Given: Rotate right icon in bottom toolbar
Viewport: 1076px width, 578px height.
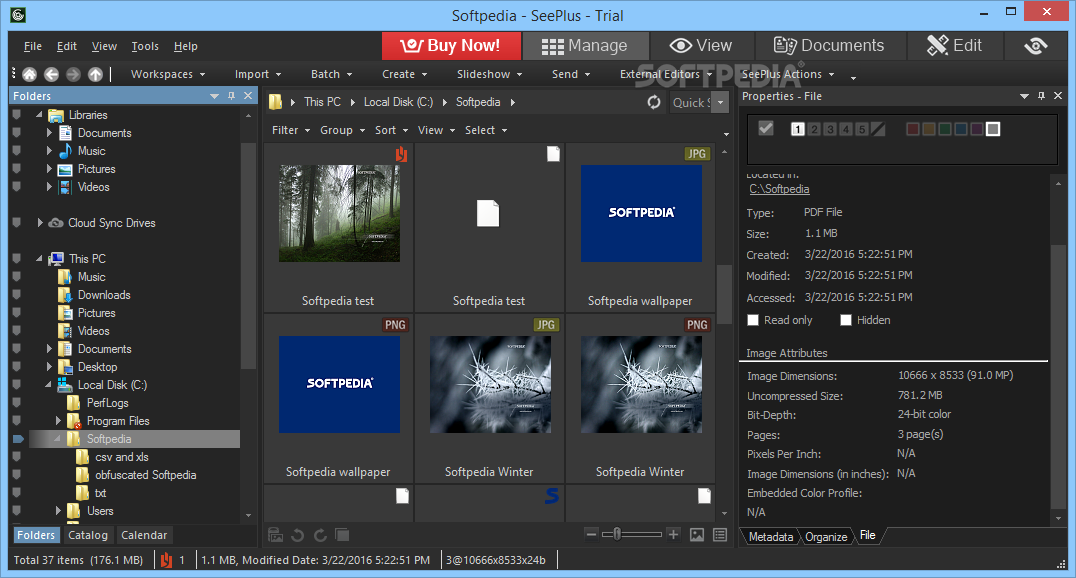Looking at the screenshot, I should click(320, 535).
